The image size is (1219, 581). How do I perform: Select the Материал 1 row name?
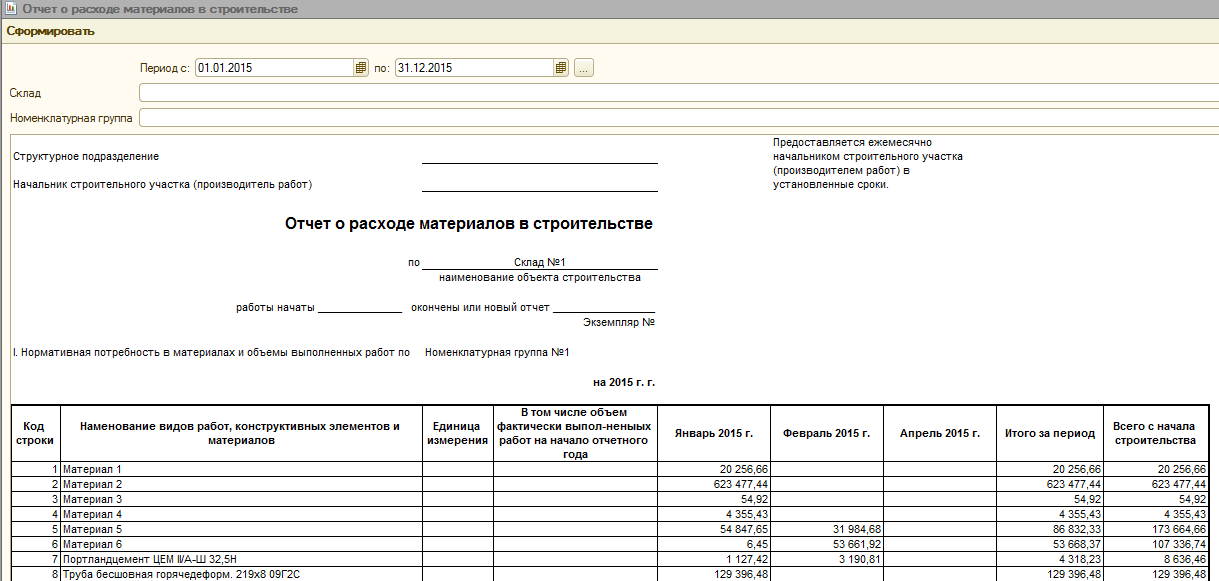tap(92, 469)
